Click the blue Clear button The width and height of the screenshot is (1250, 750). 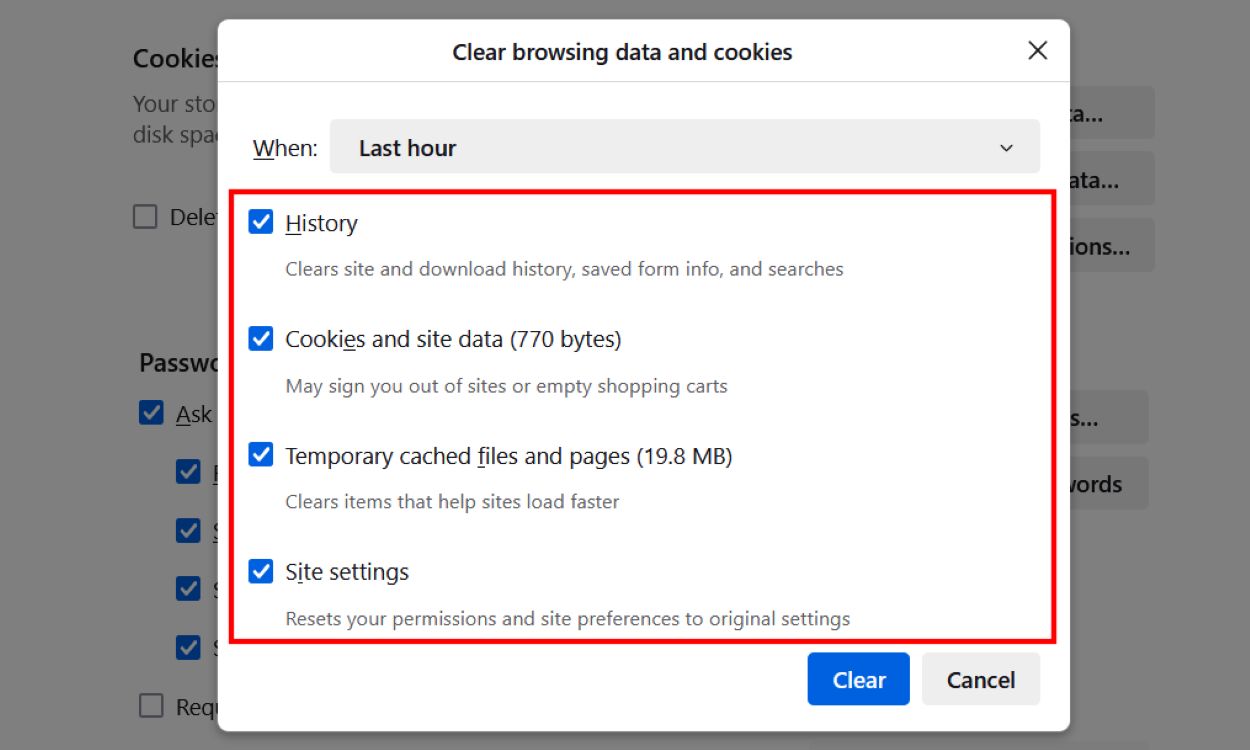click(x=858, y=679)
